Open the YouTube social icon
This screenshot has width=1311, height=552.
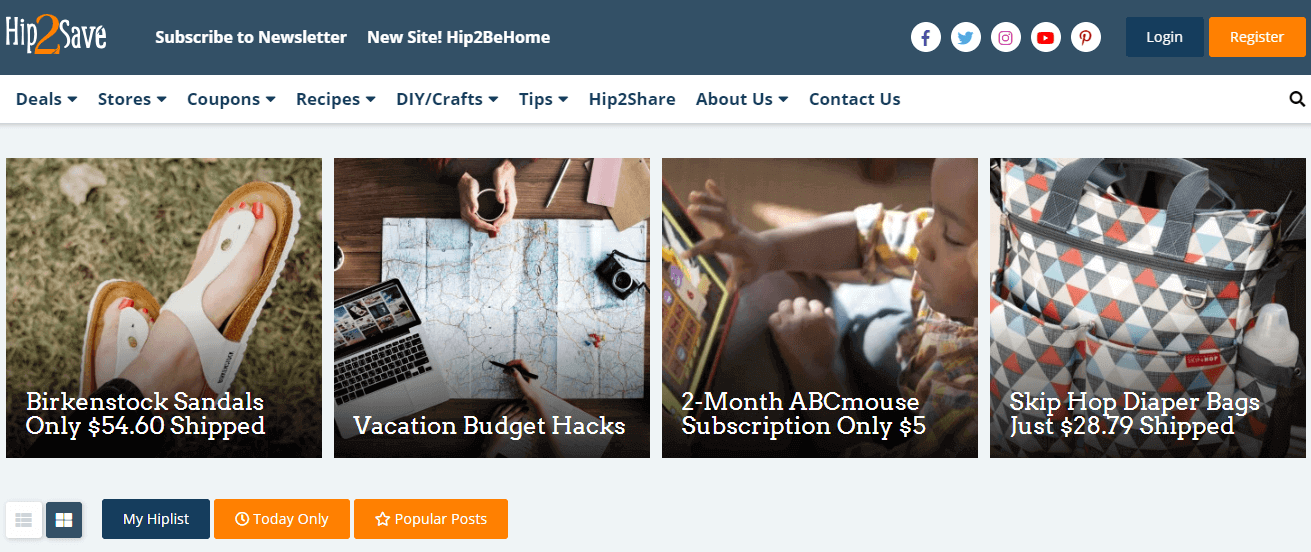[x=1046, y=38]
